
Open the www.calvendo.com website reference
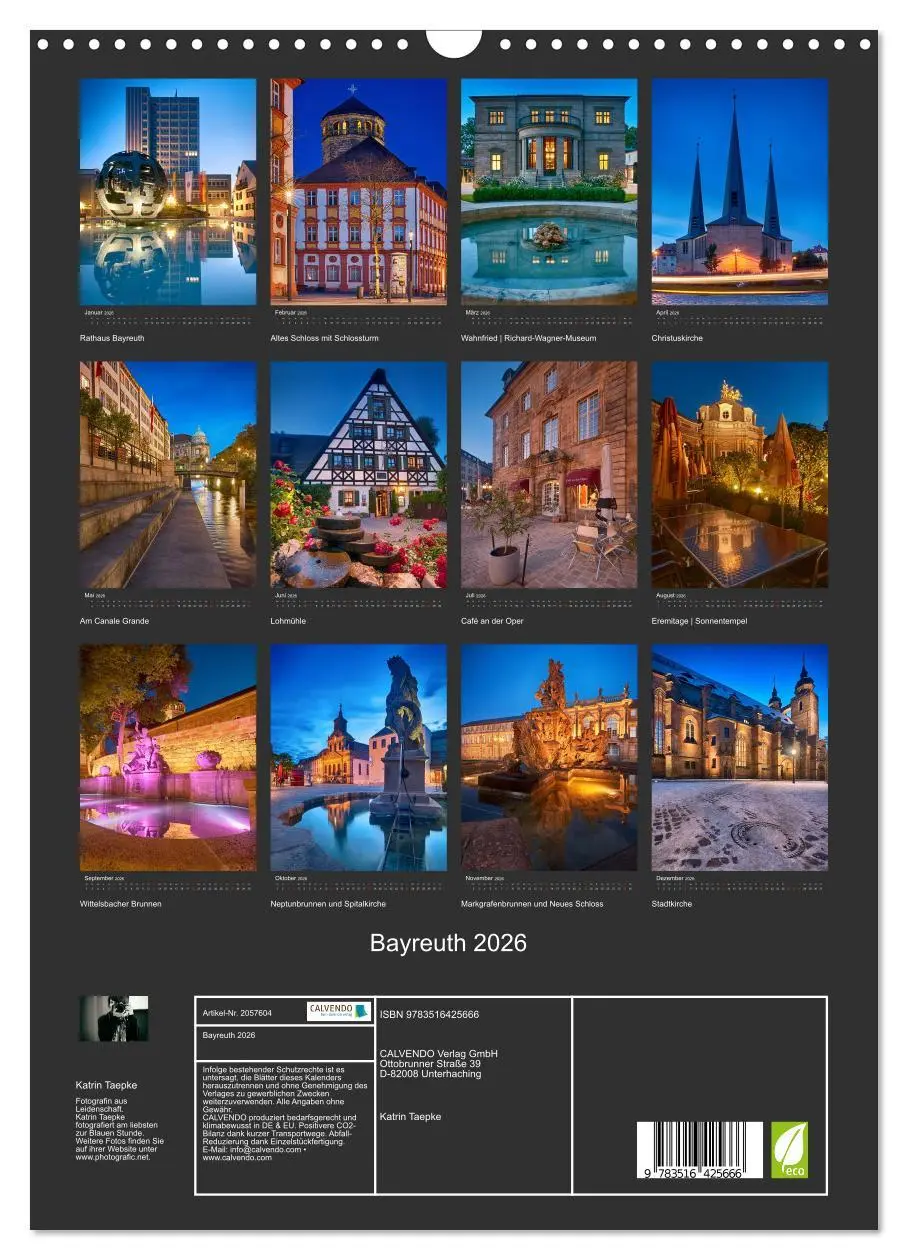237,1158
